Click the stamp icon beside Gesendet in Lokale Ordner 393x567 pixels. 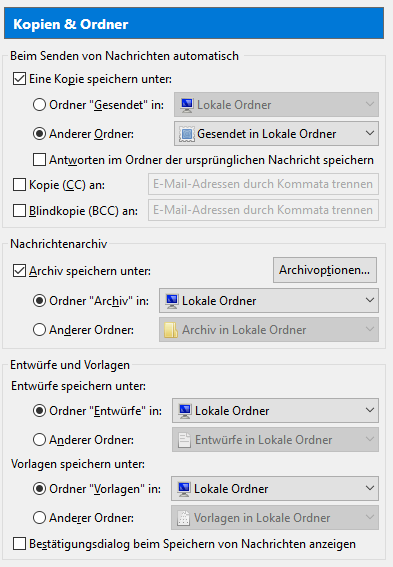pos(187,134)
